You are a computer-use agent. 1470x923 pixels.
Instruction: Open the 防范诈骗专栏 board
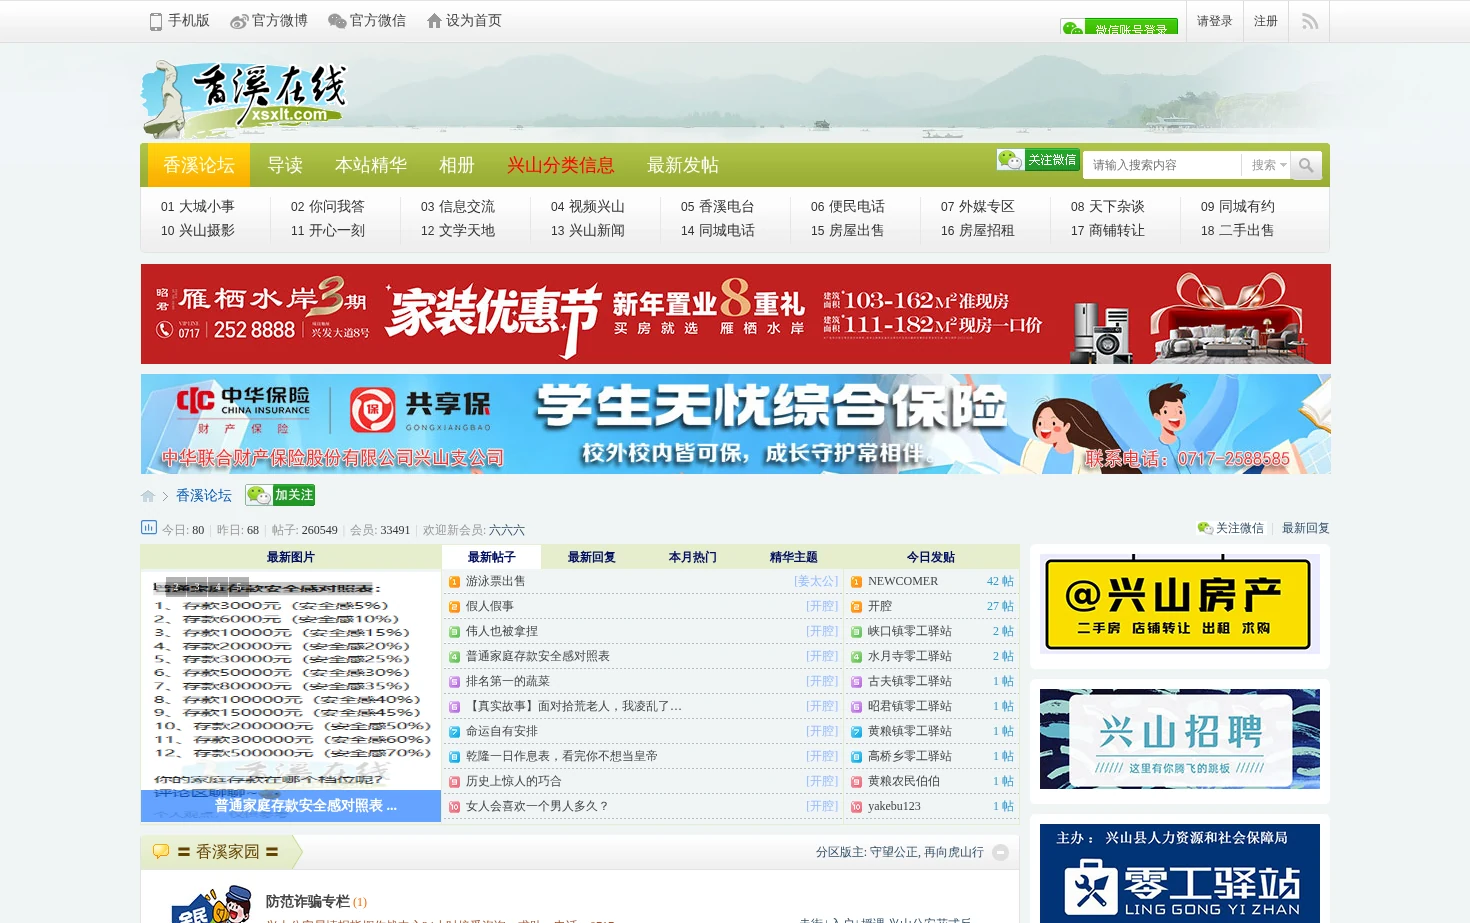pyautogui.click(x=308, y=901)
